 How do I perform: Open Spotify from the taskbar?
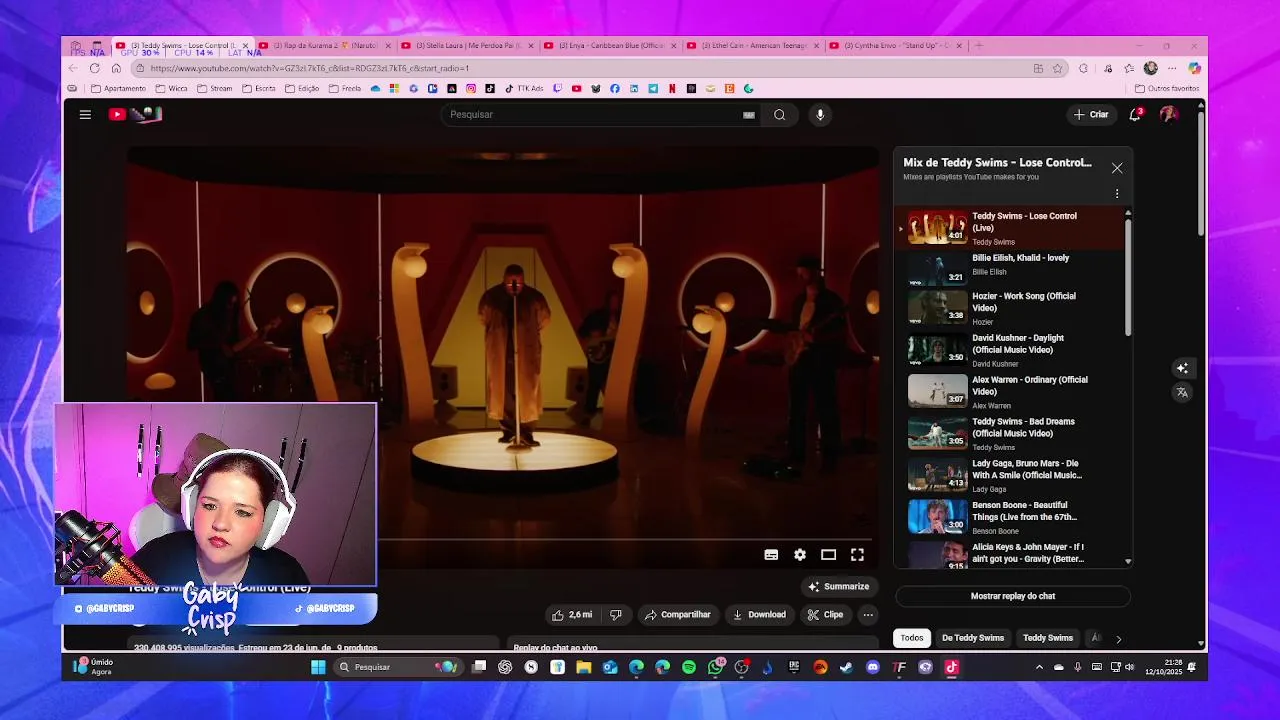point(689,667)
